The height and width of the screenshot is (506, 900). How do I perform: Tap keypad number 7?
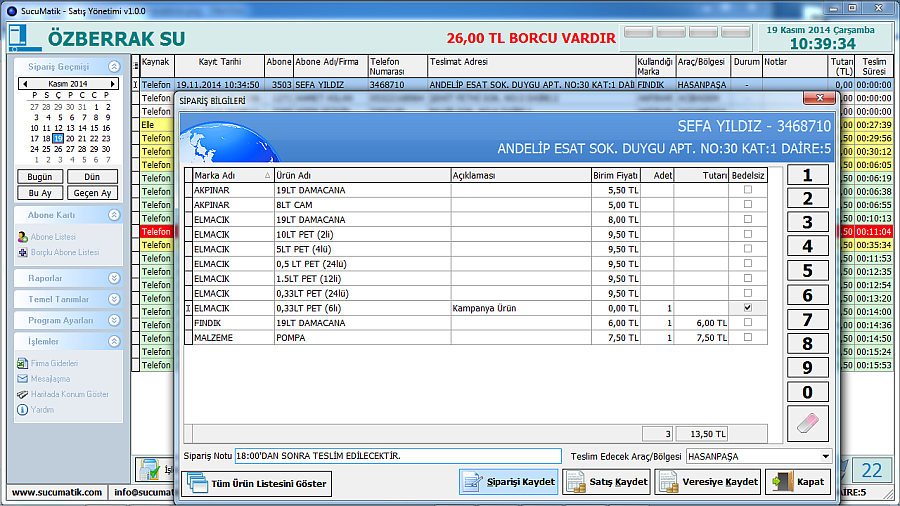coord(807,320)
